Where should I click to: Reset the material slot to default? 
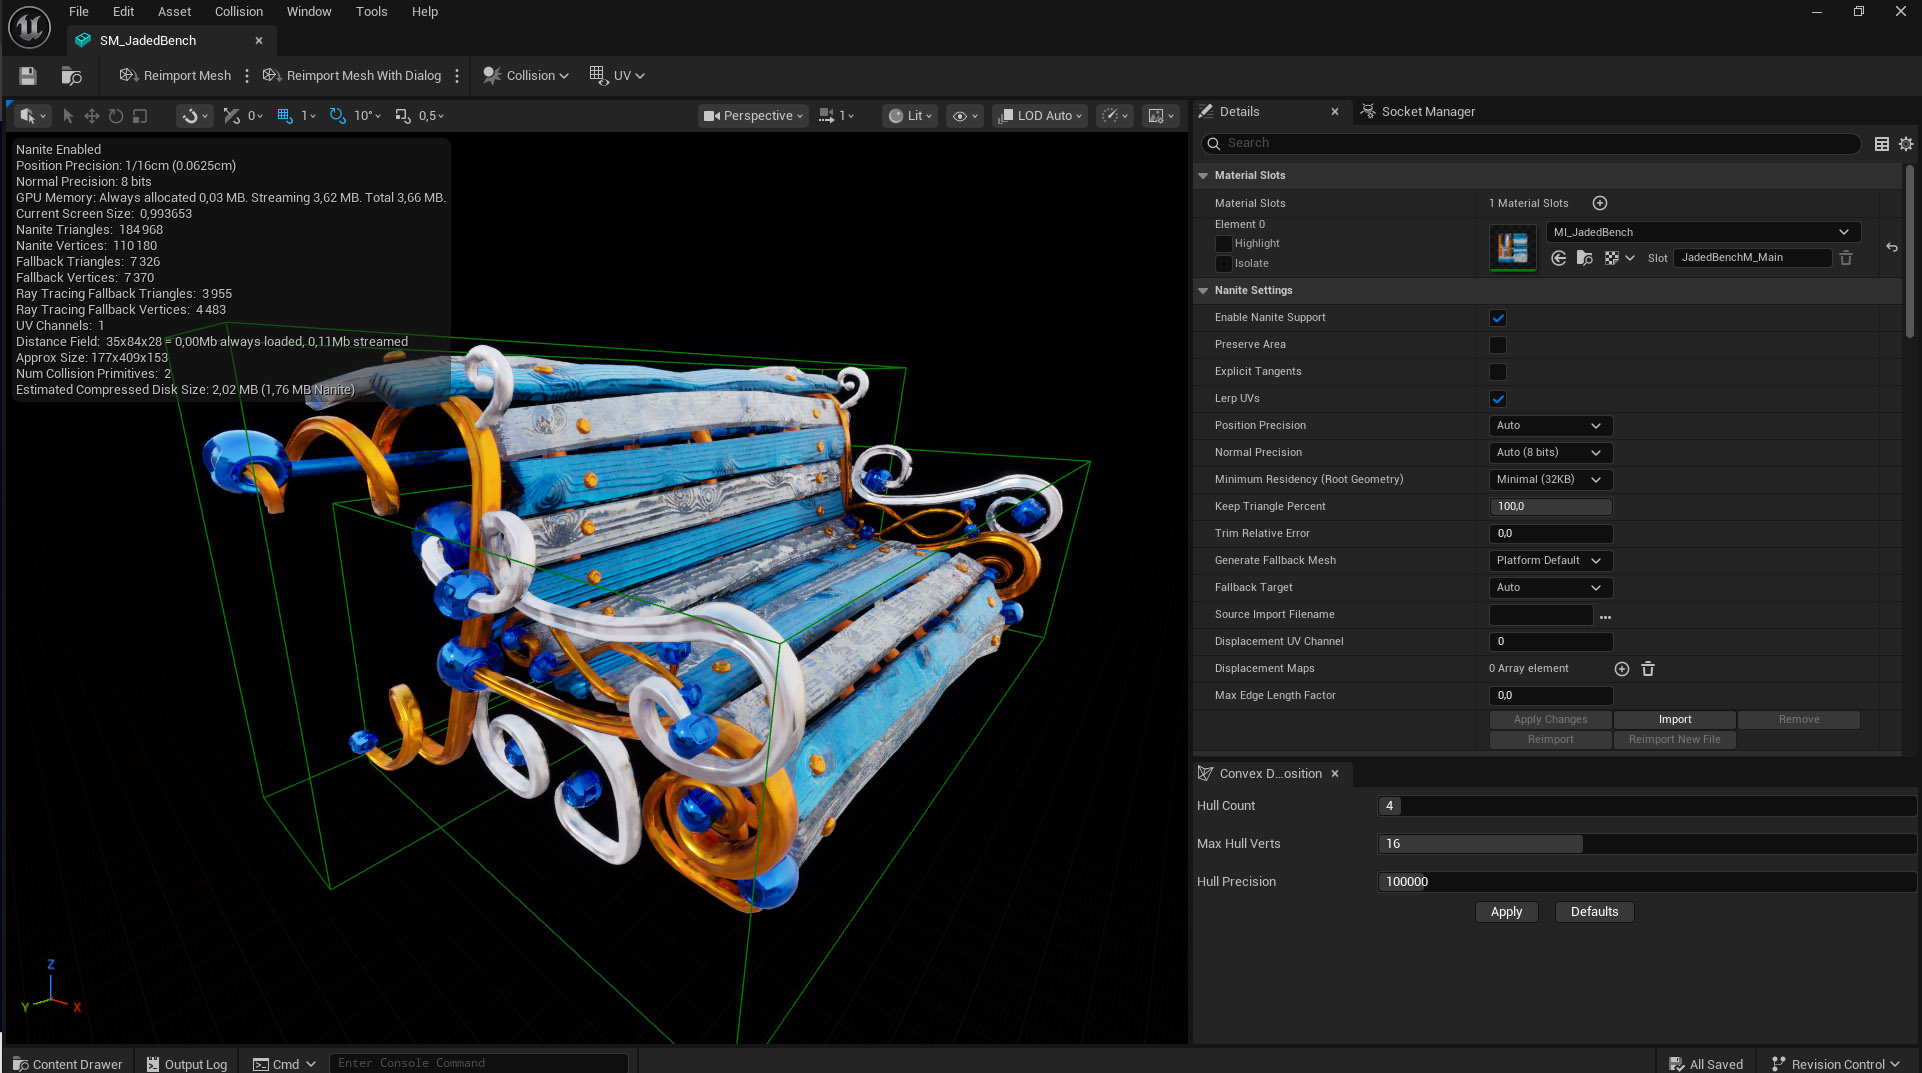[1892, 247]
